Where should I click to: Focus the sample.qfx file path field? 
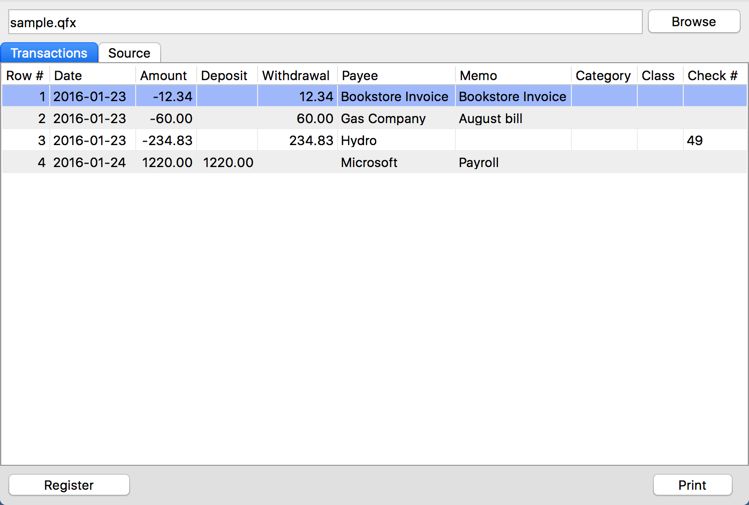[325, 22]
